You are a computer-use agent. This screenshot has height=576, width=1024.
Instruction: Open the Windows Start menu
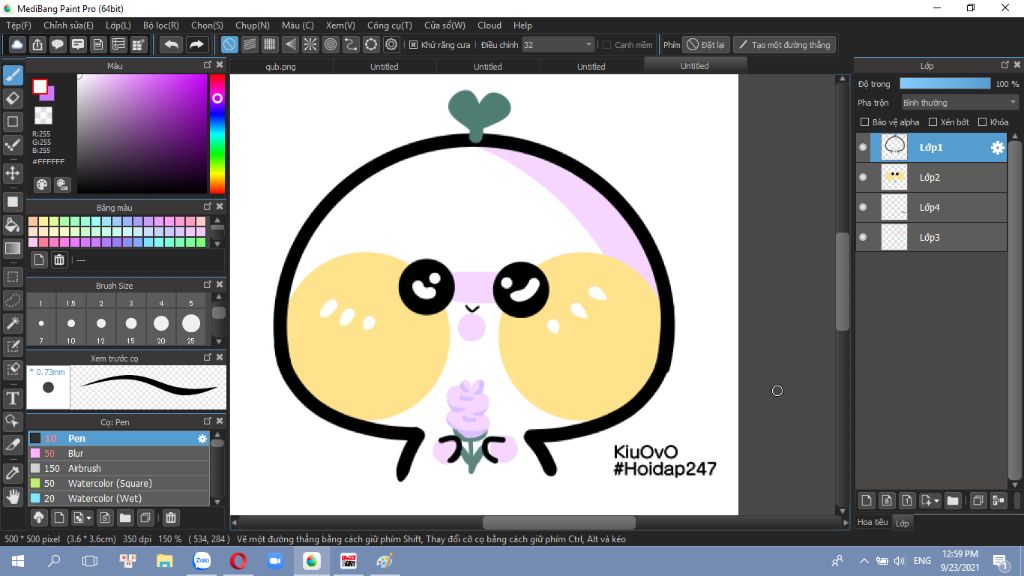[x=18, y=561]
